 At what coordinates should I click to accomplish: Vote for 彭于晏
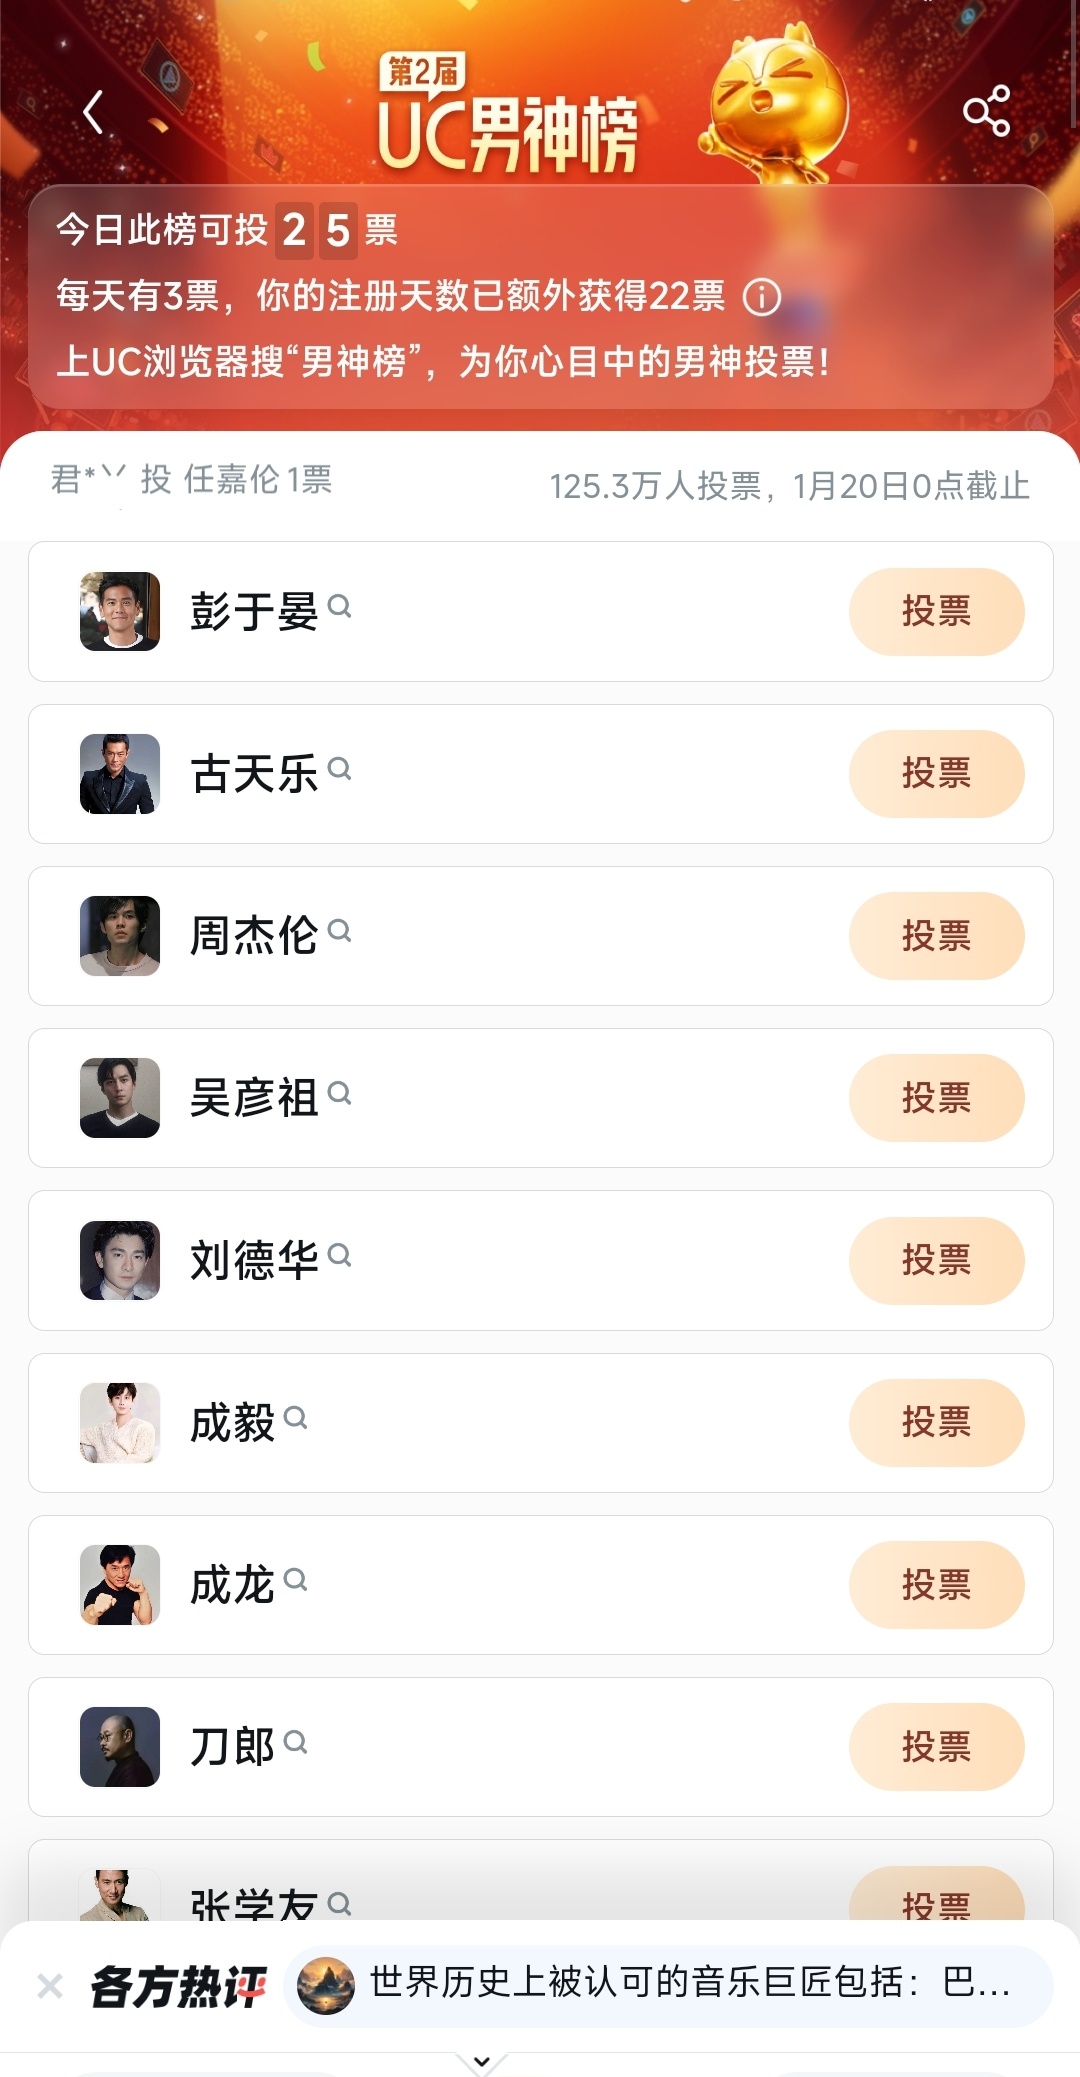[x=937, y=611]
